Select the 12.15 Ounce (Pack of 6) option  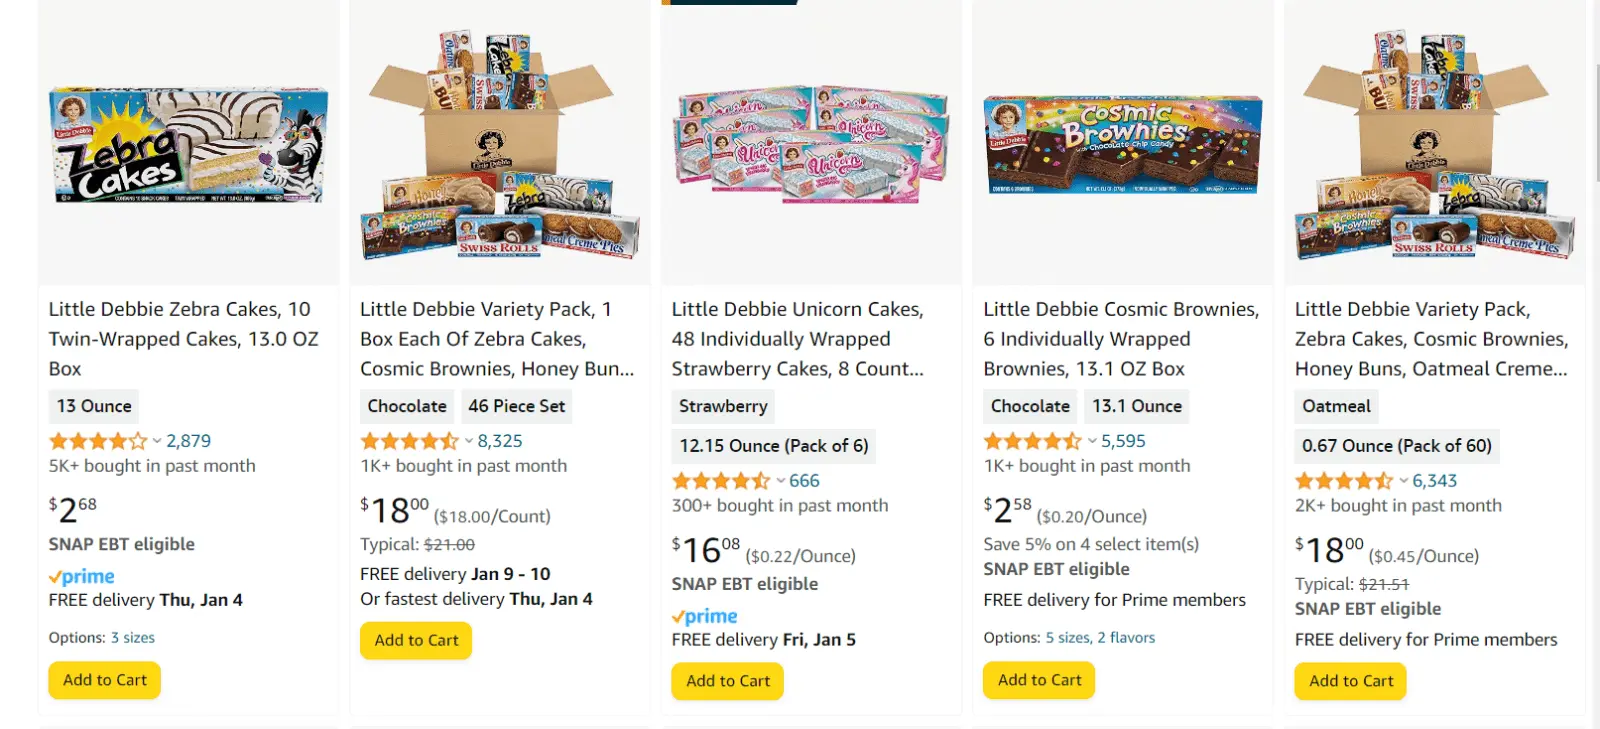point(774,446)
